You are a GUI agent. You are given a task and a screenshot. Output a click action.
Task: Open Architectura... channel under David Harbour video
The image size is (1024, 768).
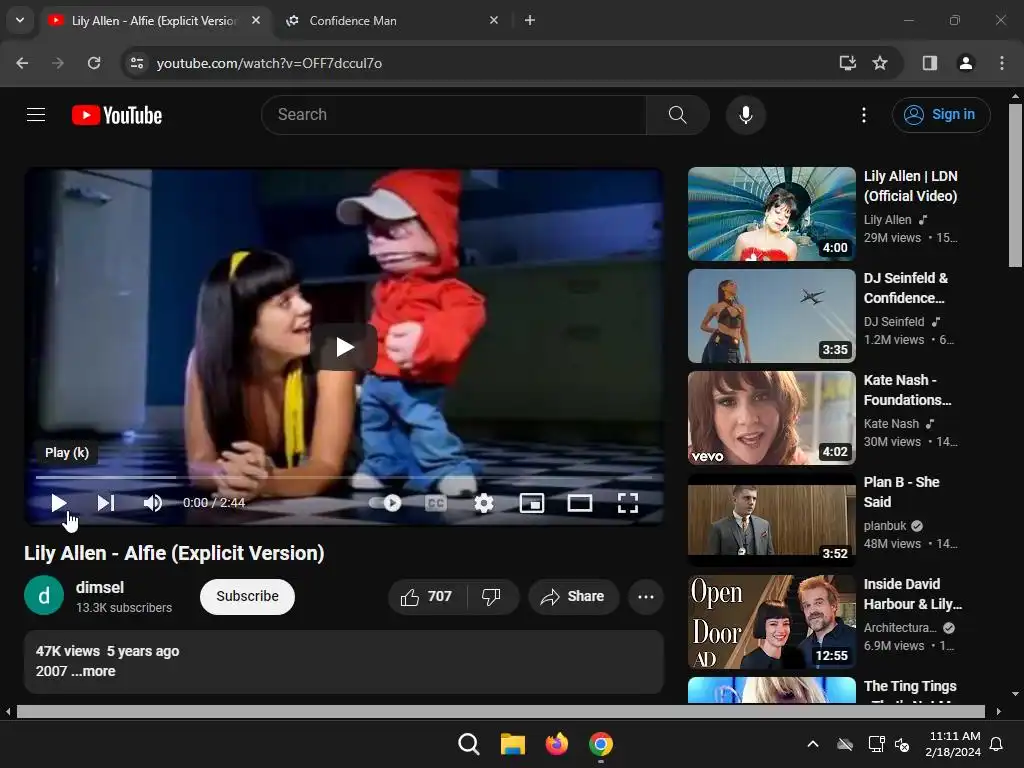pos(900,628)
